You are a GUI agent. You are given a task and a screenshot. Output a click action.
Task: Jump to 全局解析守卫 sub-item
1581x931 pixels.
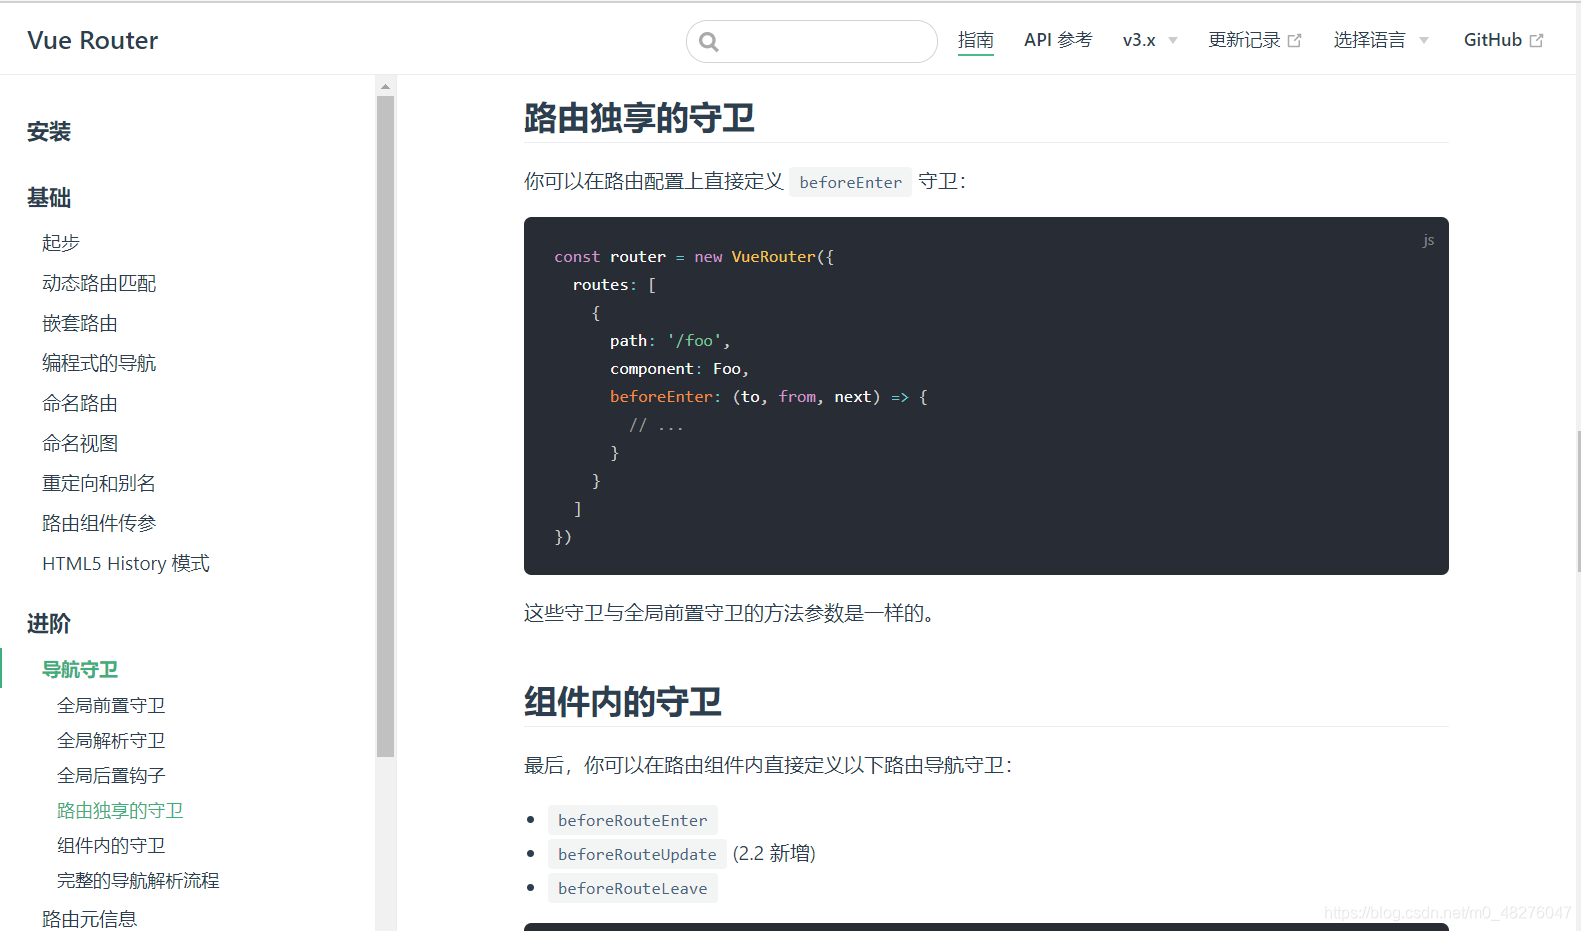pyautogui.click(x=111, y=740)
